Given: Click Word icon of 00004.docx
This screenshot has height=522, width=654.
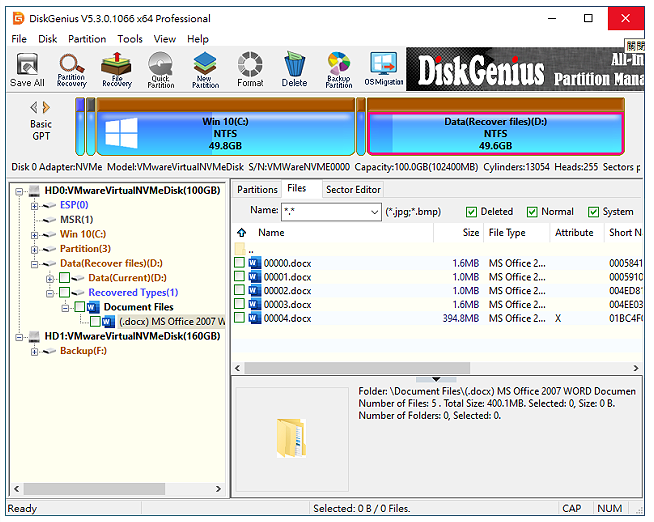Looking at the screenshot, I should tap(254, 318).
